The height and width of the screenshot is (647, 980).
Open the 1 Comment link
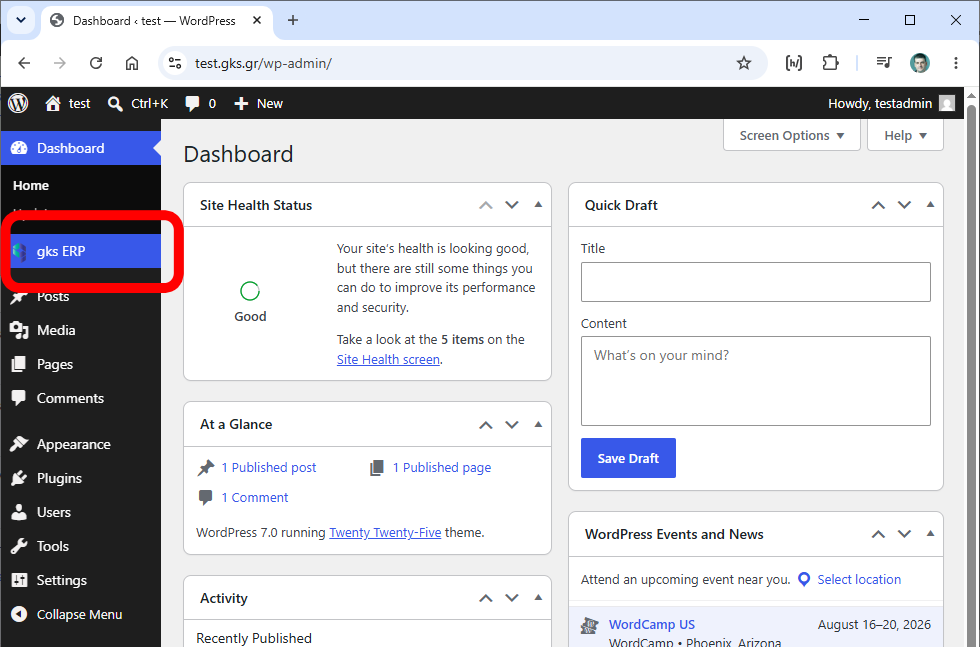click(255, 498)
